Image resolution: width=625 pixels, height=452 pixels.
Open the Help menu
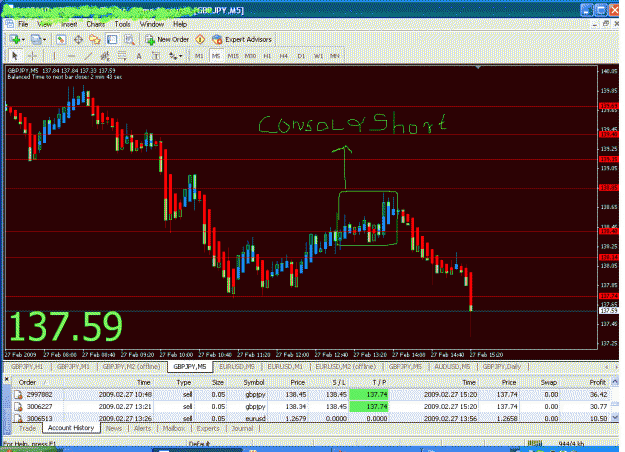pyautogui.click(x=180, y=24)
